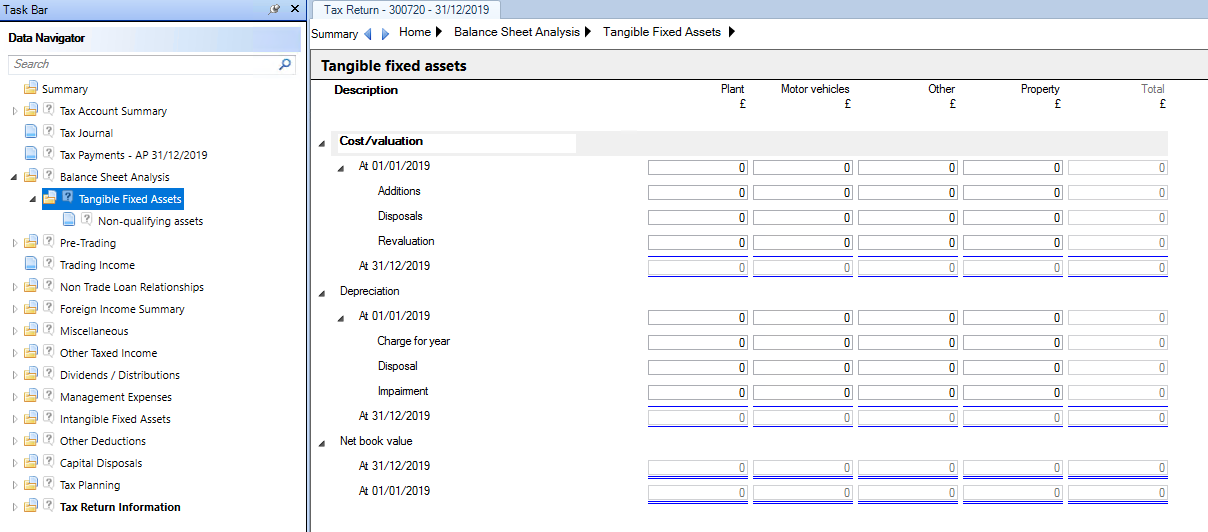Click the Trading Income page icon
Screen dimensions: 1208x532
[31, 265]
